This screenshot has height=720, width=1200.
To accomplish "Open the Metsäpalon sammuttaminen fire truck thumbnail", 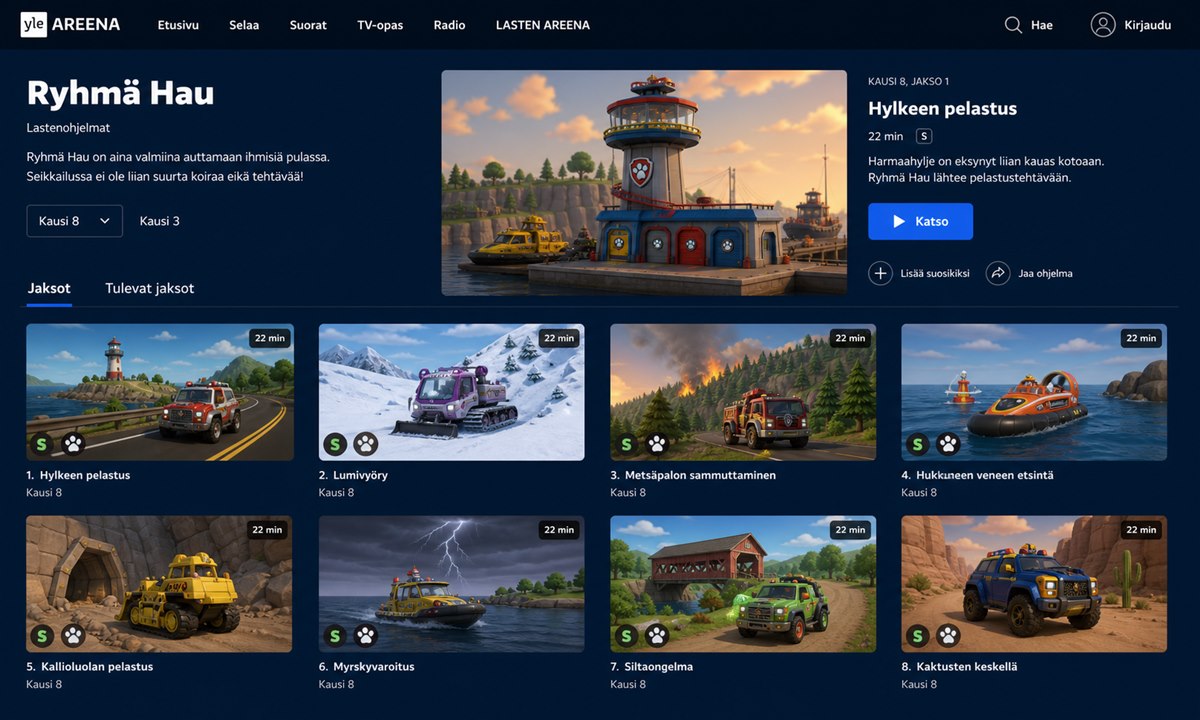I will pos(743,392).
